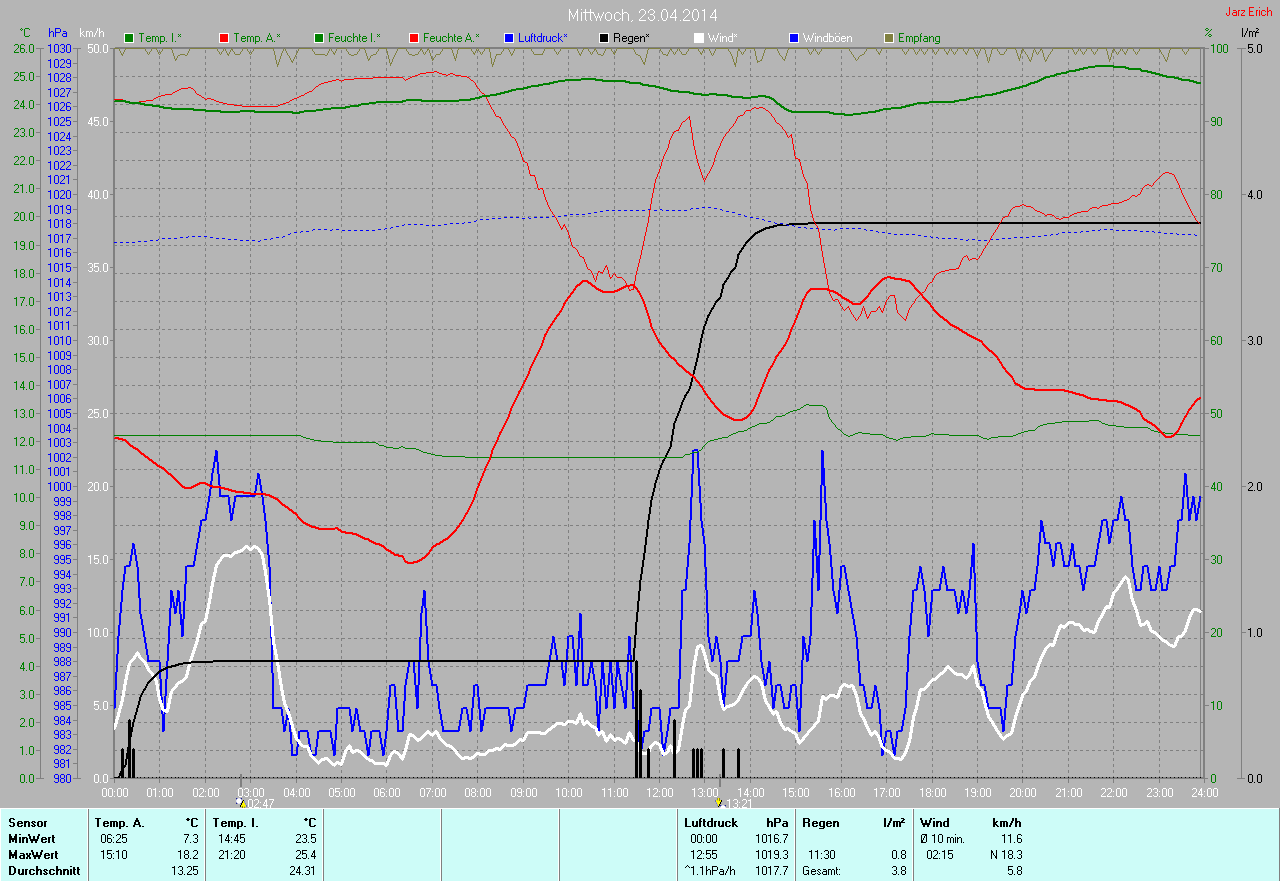Select the 'Feuchte A.*' legend label
This screenshot has height=881, width=1280.
[451, 38]
